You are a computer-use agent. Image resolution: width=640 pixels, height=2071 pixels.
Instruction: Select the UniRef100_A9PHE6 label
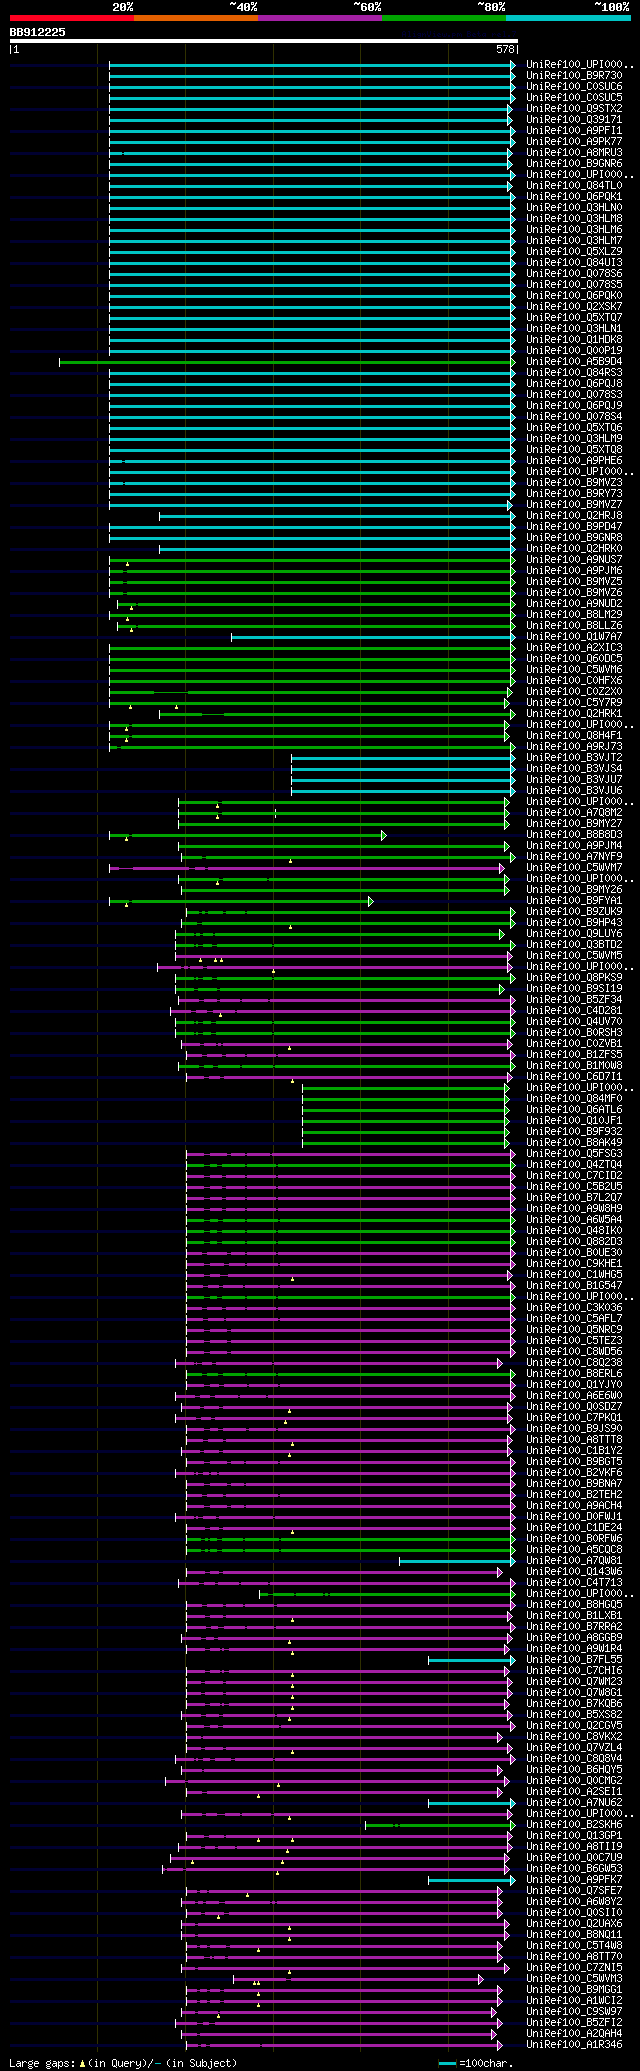tap(574, 460)
